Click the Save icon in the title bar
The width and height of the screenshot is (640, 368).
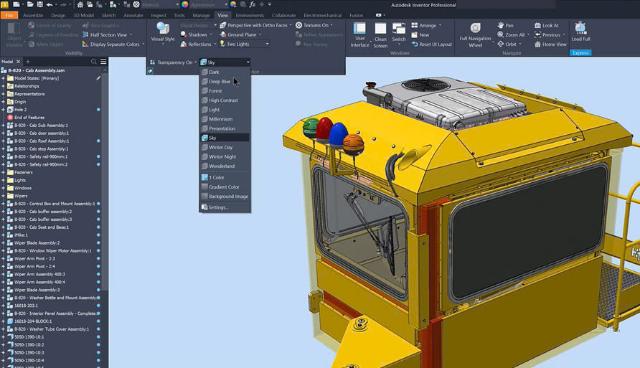pos(40,4)
